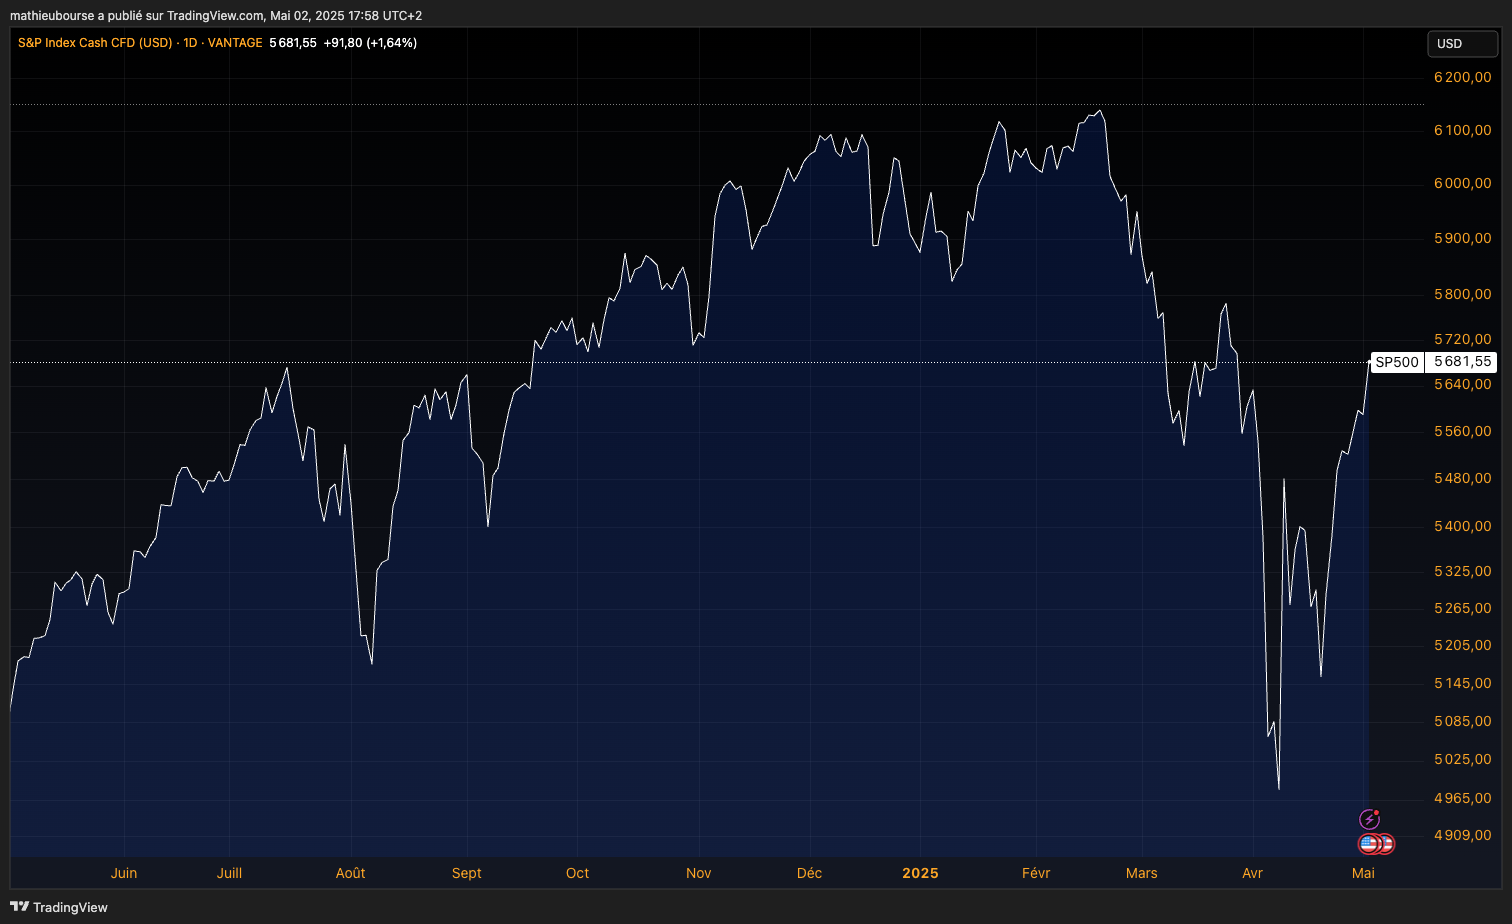Click the S&P Index Cash CFD title
The image size is (1512, 924).
pos(95,43)
